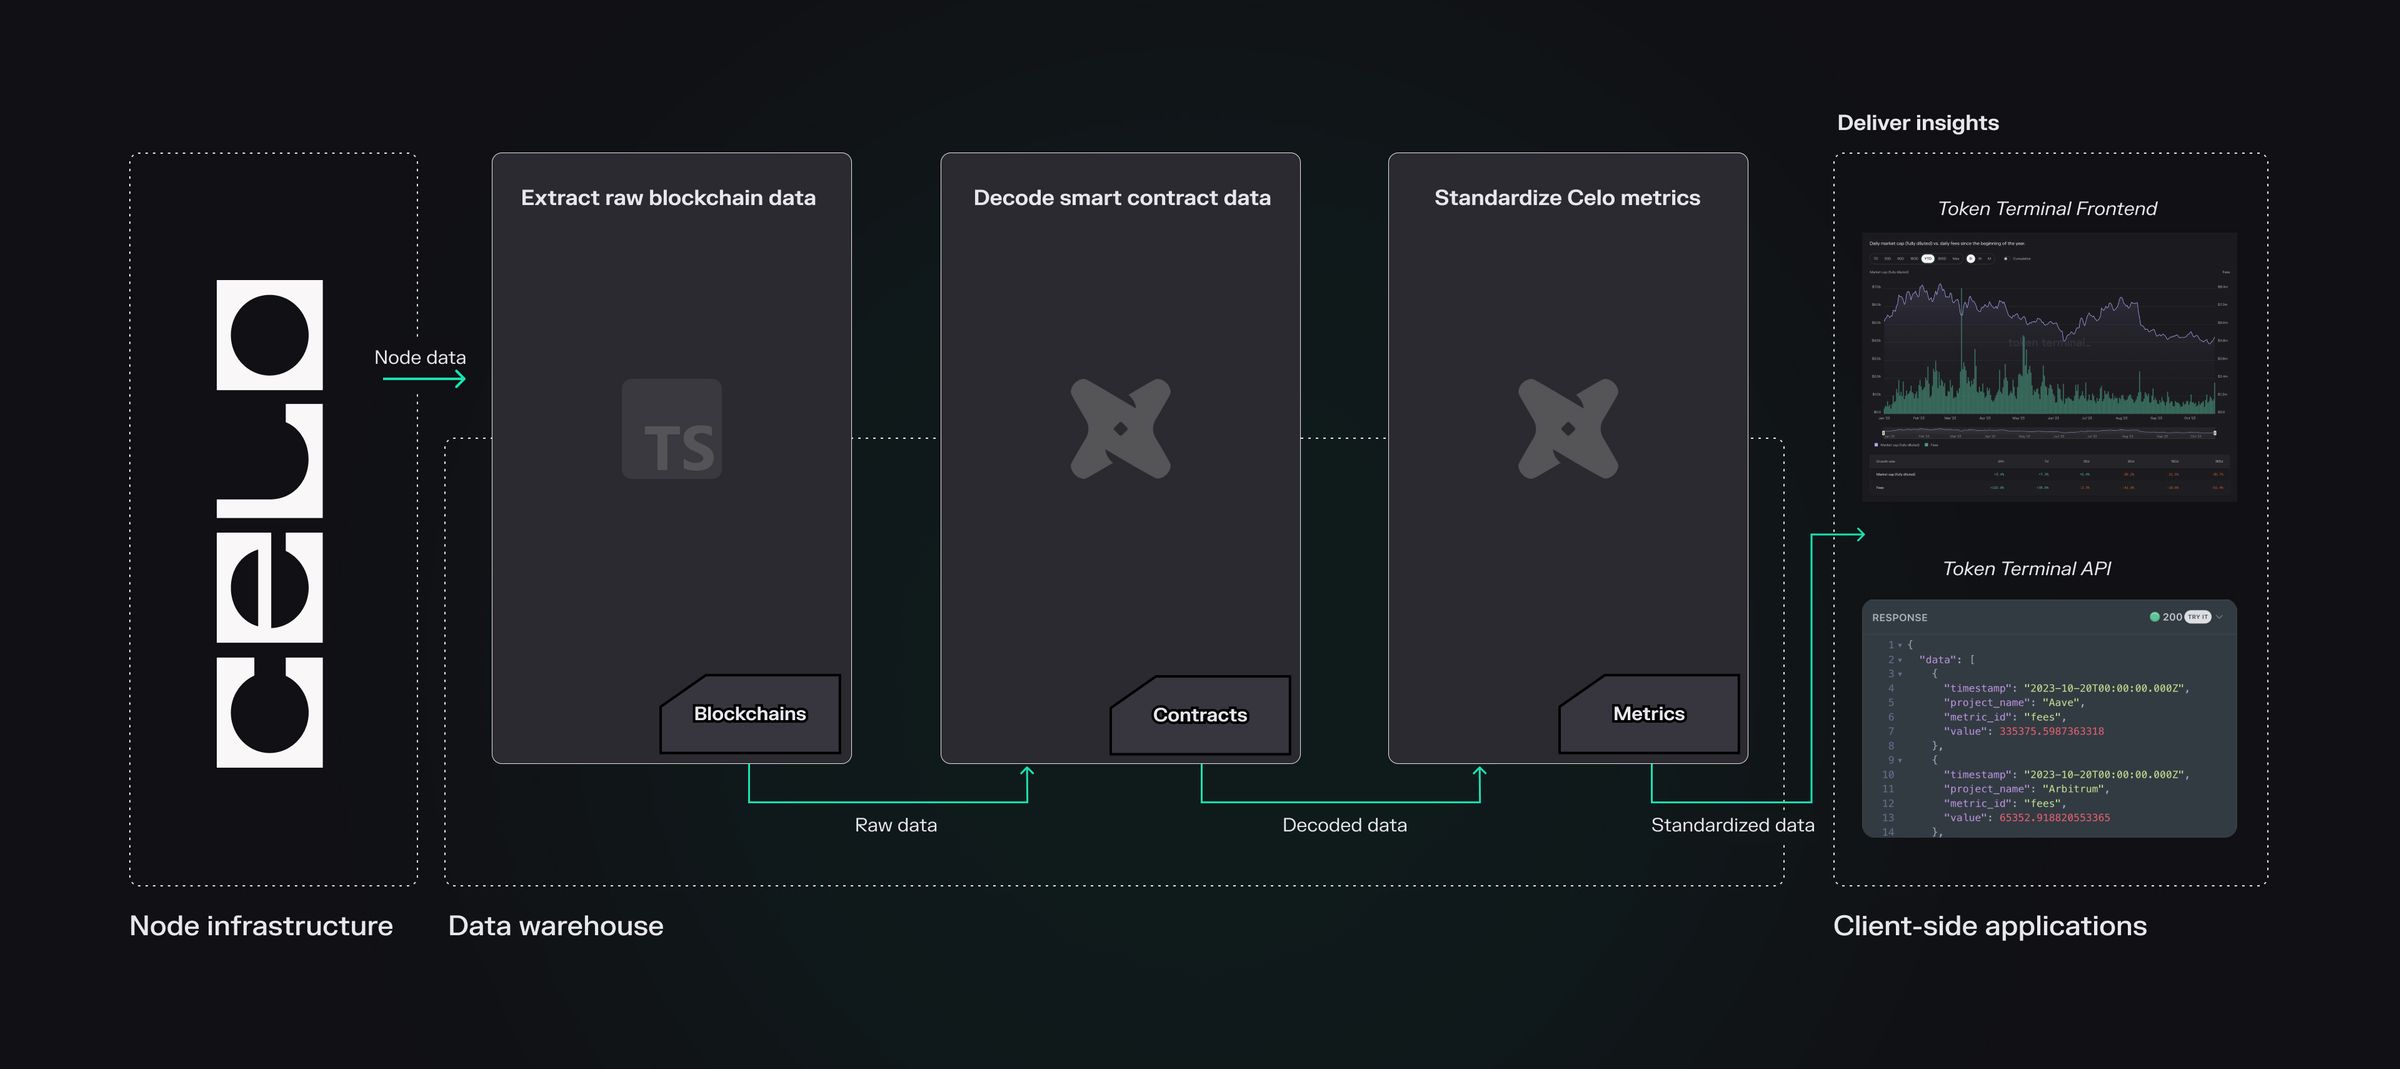This screenshot has height=1069, width=2400.
Task: Click the green 200 status dot
Action: (x=2154, y=617)
